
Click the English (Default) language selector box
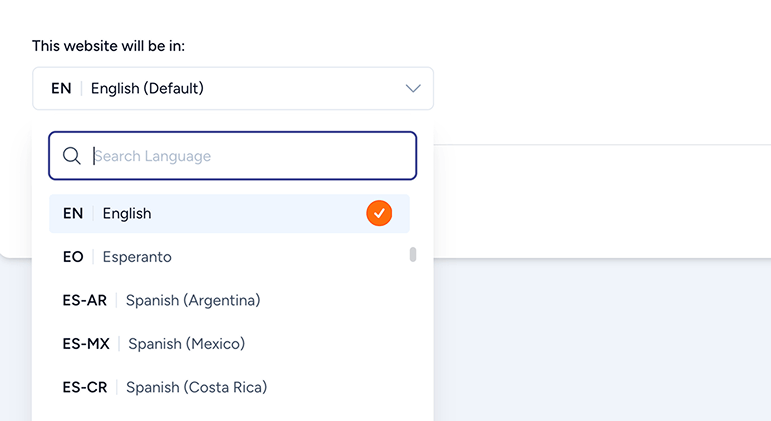[x=232, y=88]
